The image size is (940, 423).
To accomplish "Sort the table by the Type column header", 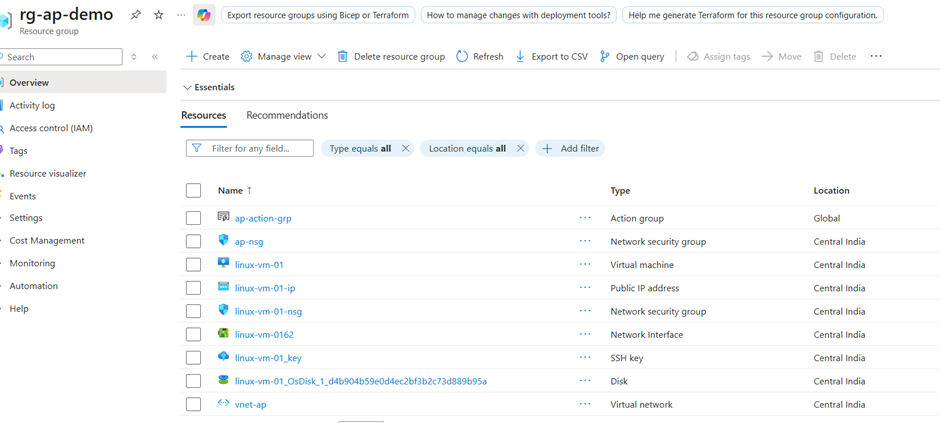I will (620, 191).
